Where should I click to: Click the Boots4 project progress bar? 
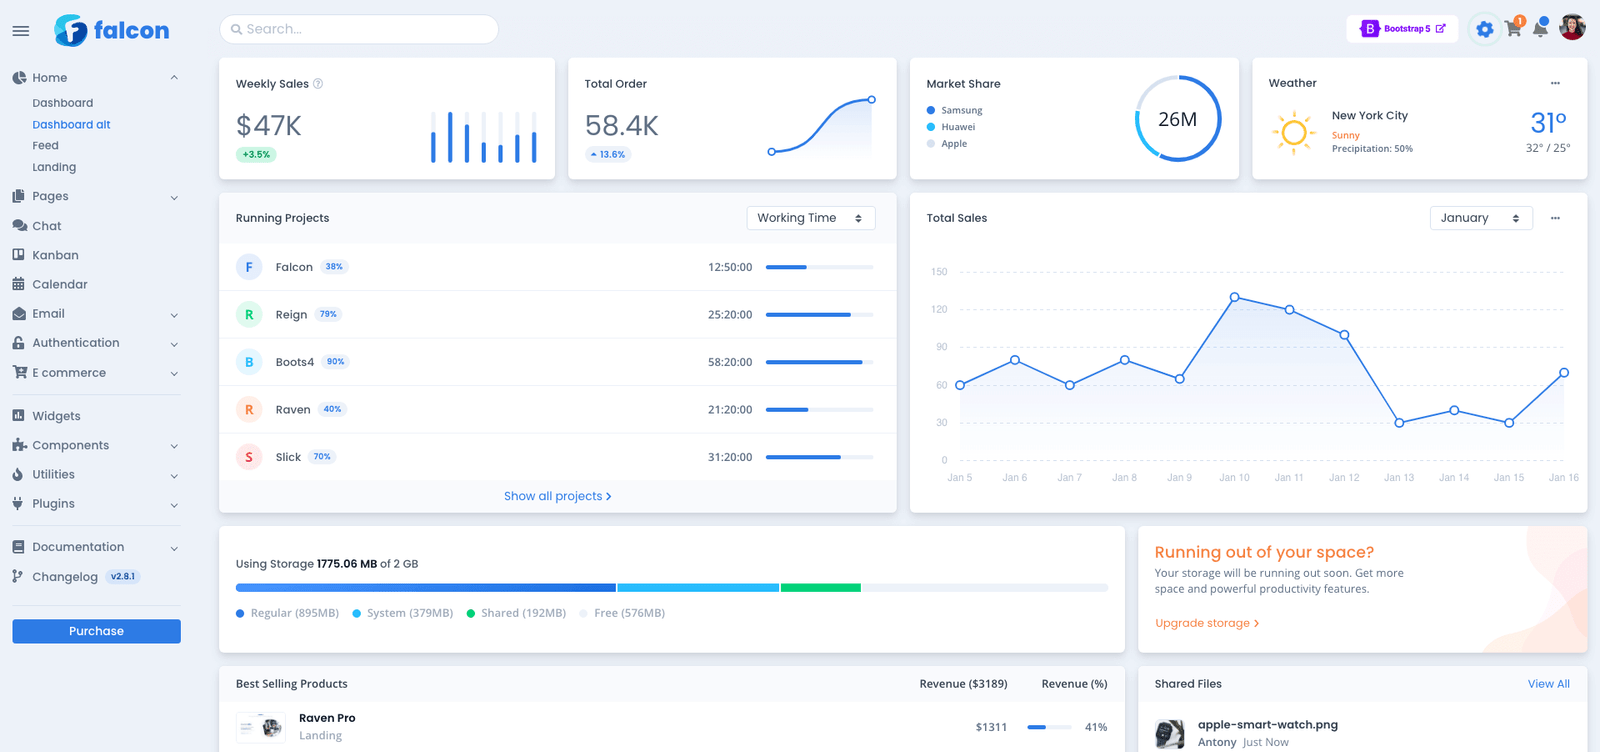click(819, 362)
